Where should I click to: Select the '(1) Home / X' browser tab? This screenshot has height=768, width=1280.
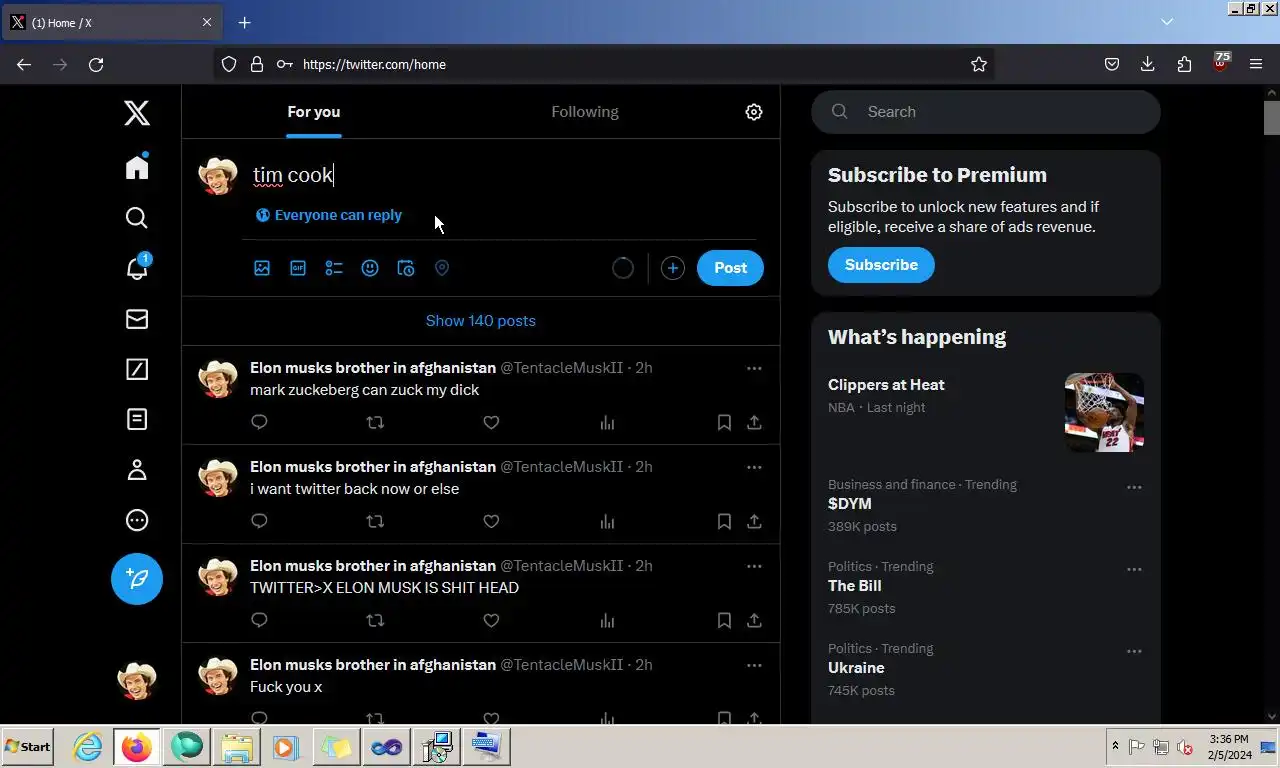[x=111, y=22]
